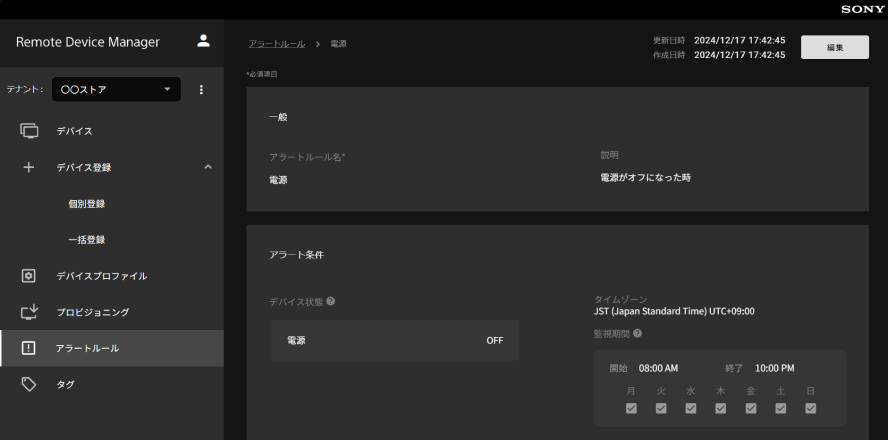Open the tenant dropdown showing ○○ストア
Viewport: 888px width, 440px height.
(x=116, y=90)
